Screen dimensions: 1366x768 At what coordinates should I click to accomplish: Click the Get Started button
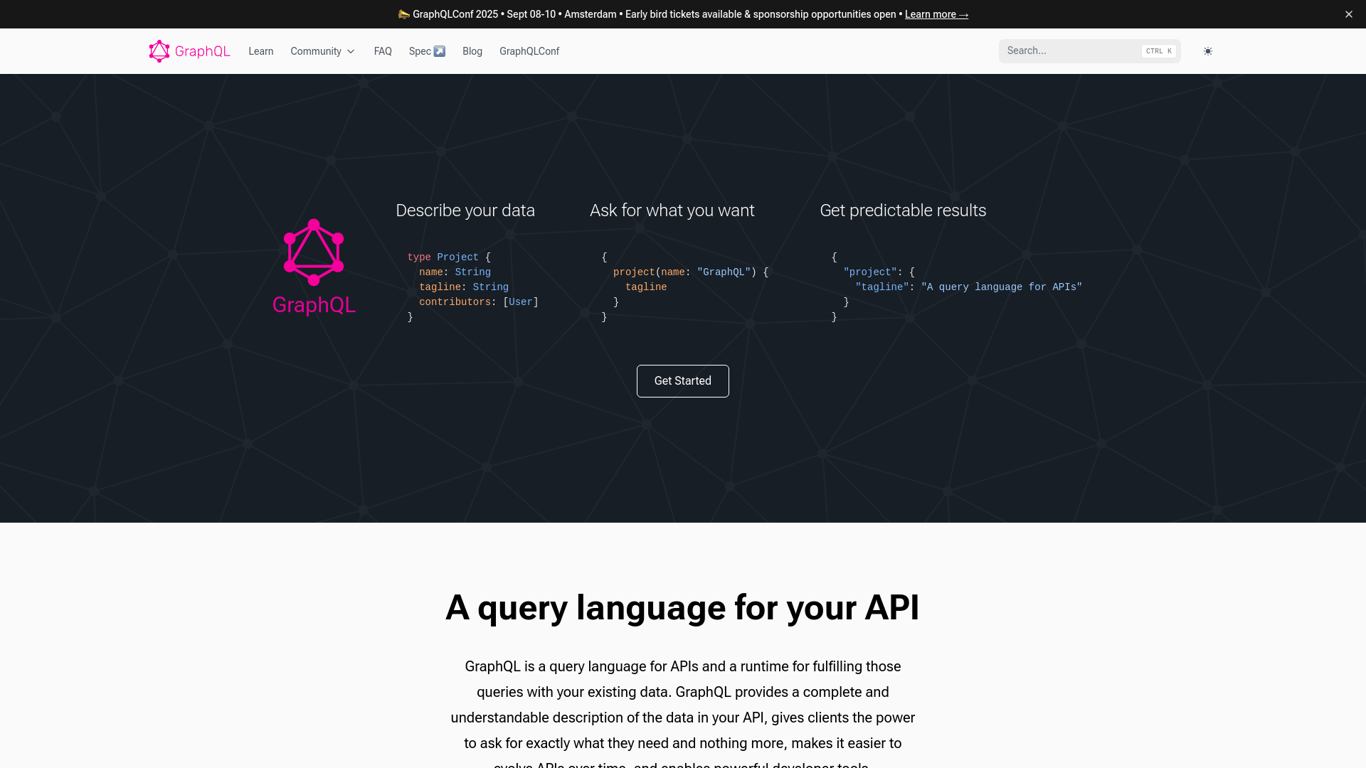tap(683, 381)
